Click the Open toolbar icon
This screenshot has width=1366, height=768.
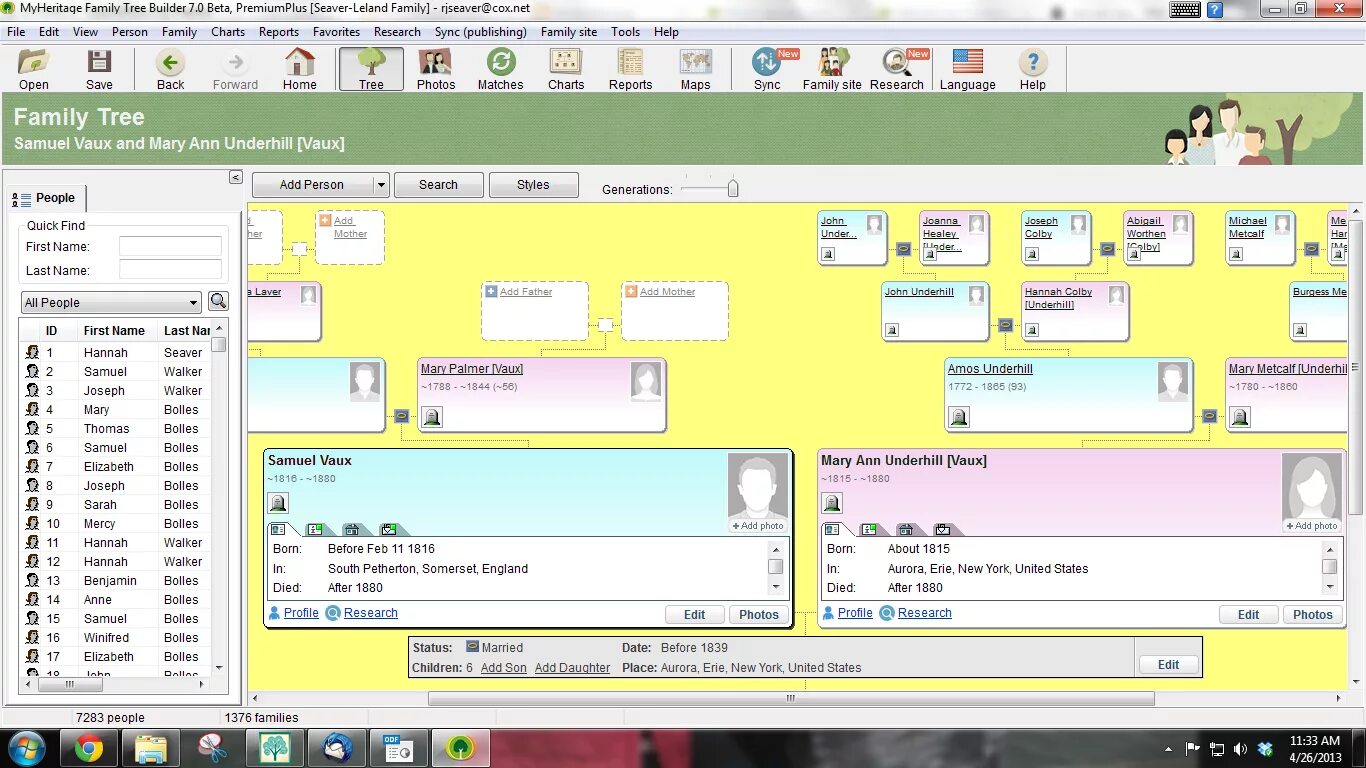pos(34,69)
